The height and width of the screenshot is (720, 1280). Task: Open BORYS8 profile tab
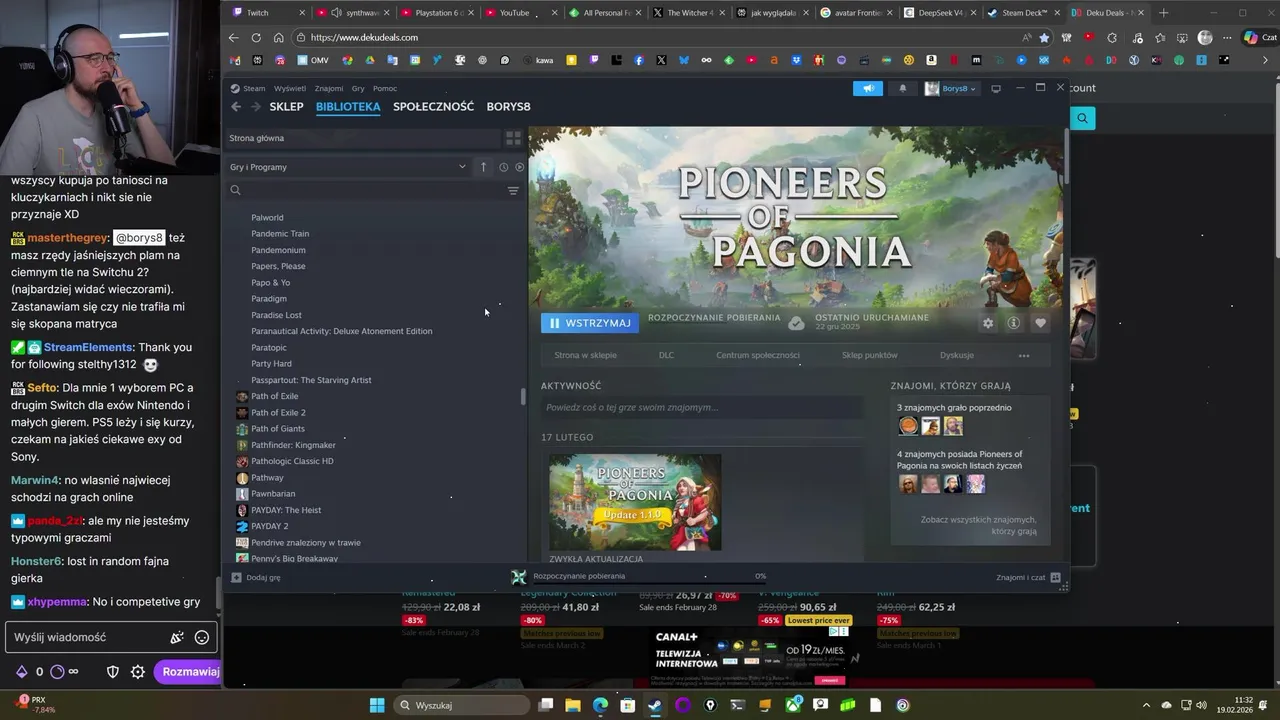click(x=509, y=106)
